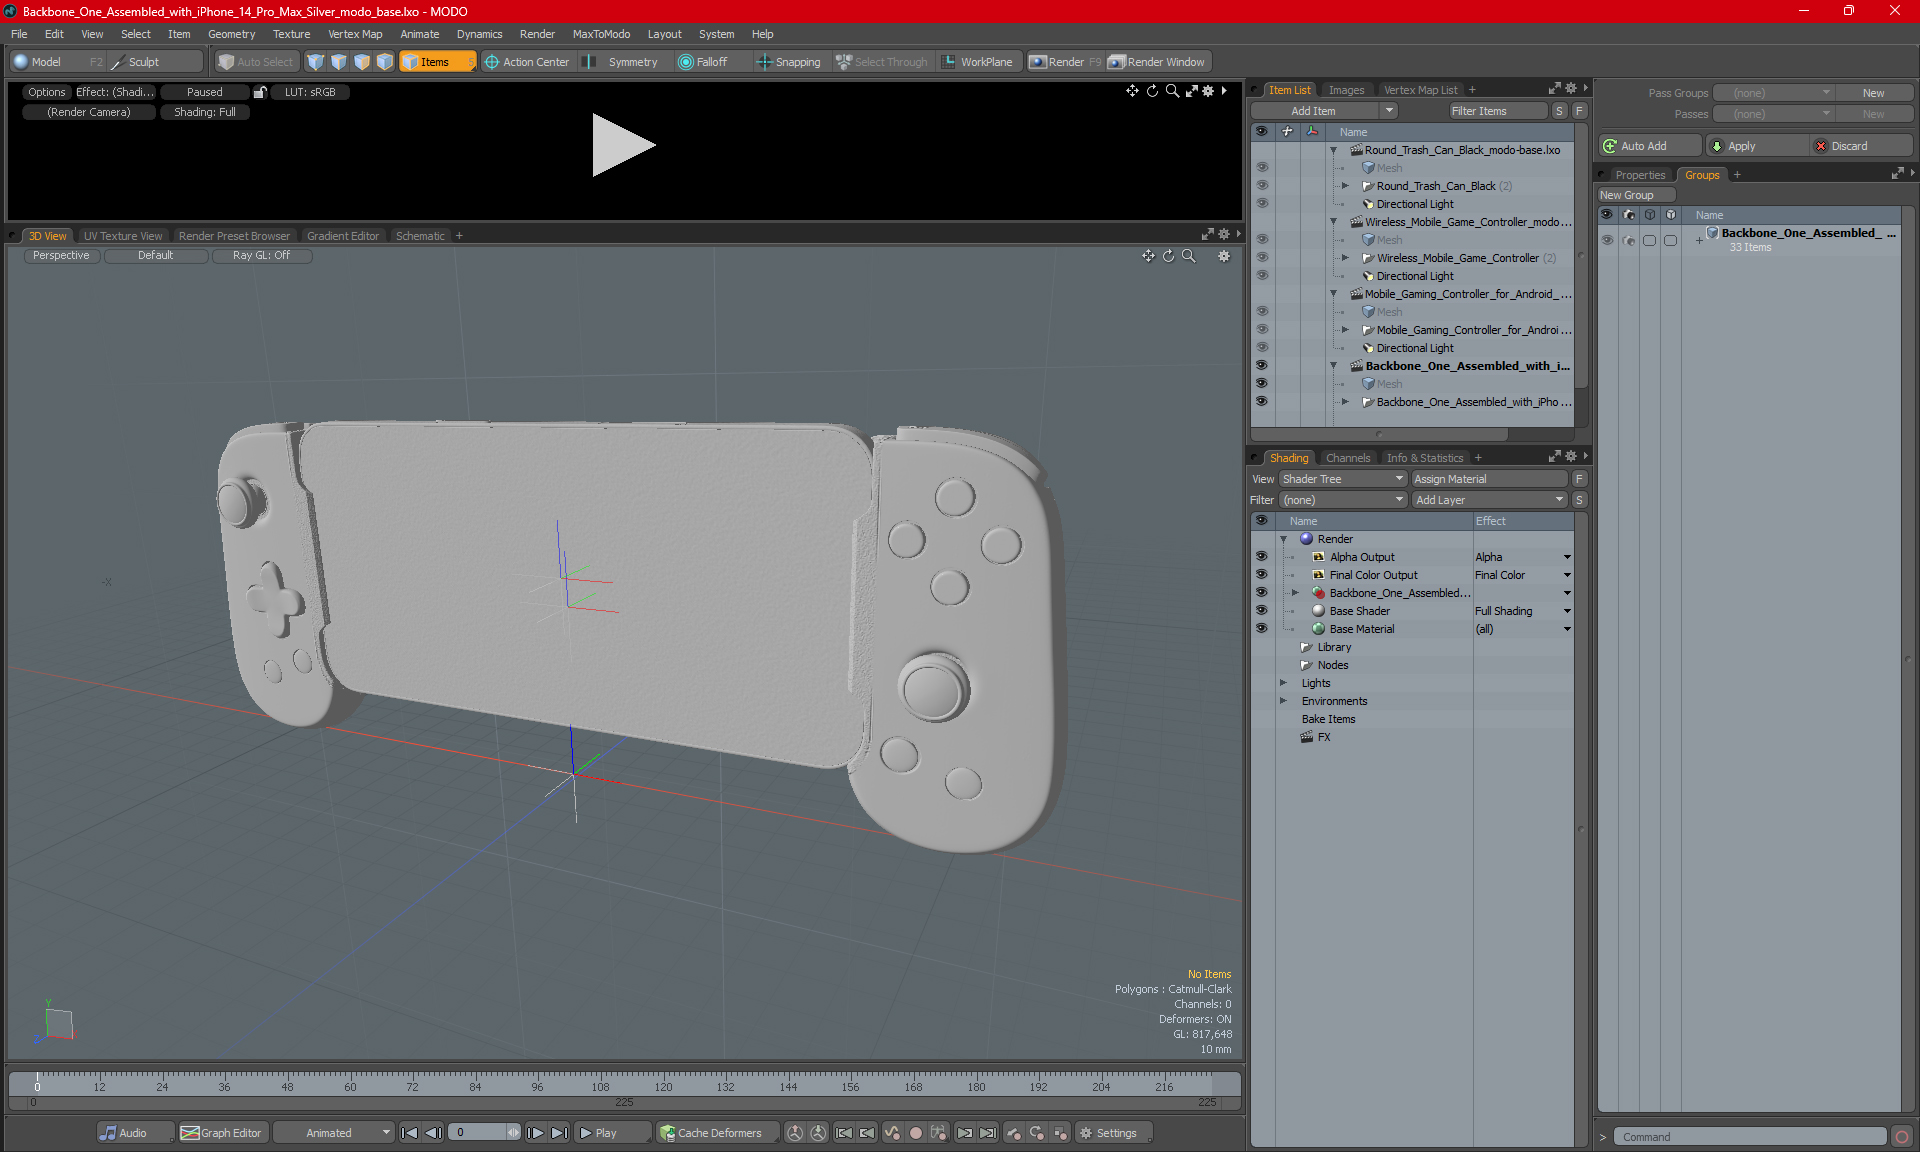
Task: Select the Materials selection mode icon
Action: [385, 62]
